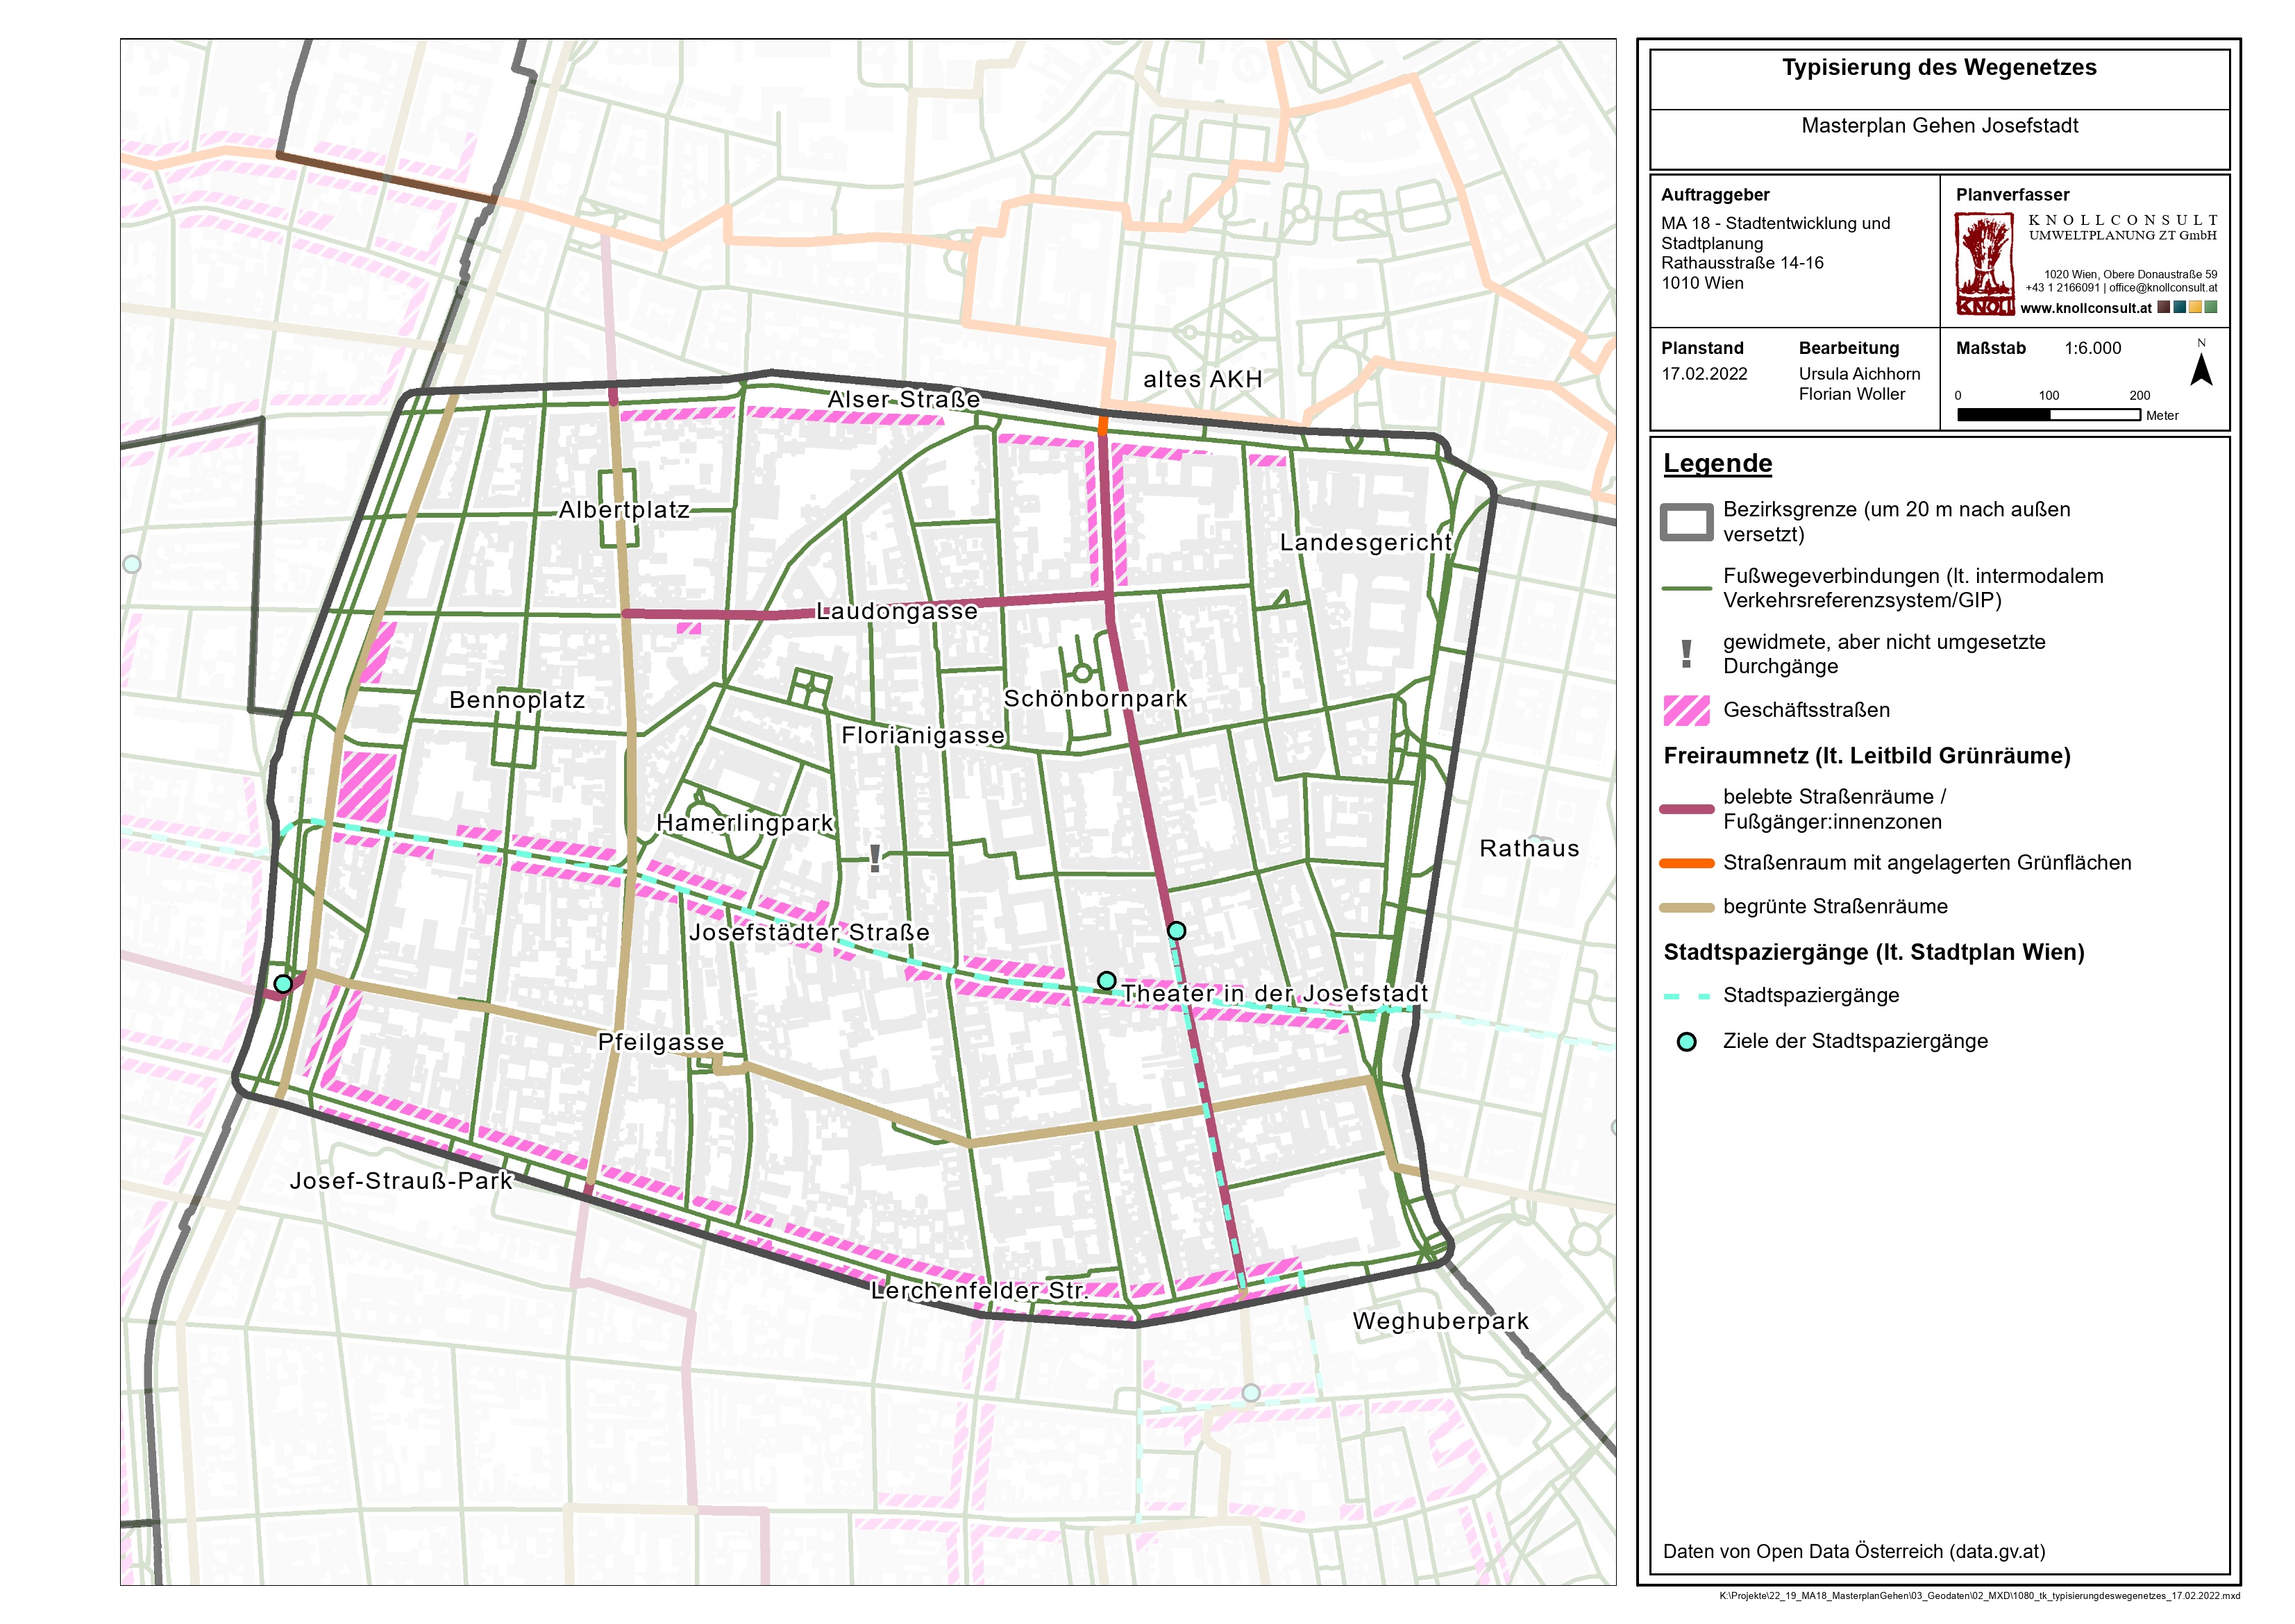
Task: Click the Typisierung des Wegenetzes title
Action: tap(1939, 68)
